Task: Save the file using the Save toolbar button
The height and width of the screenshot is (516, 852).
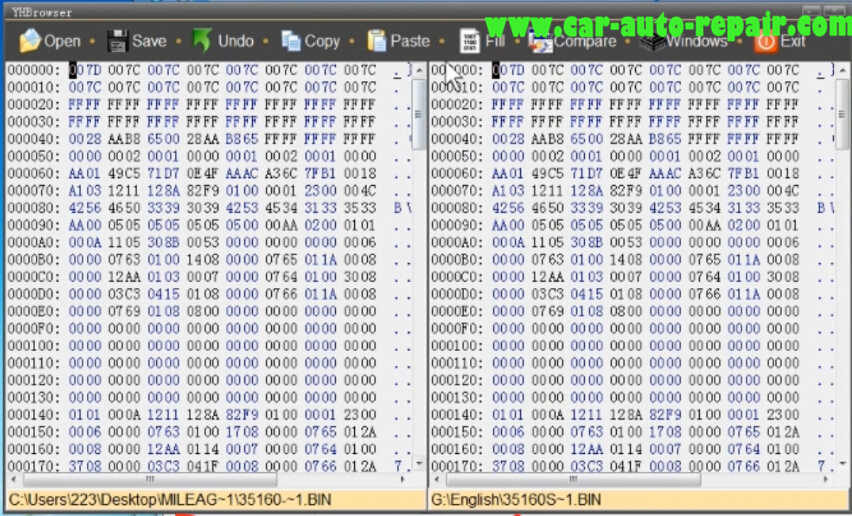Action: 137,41
